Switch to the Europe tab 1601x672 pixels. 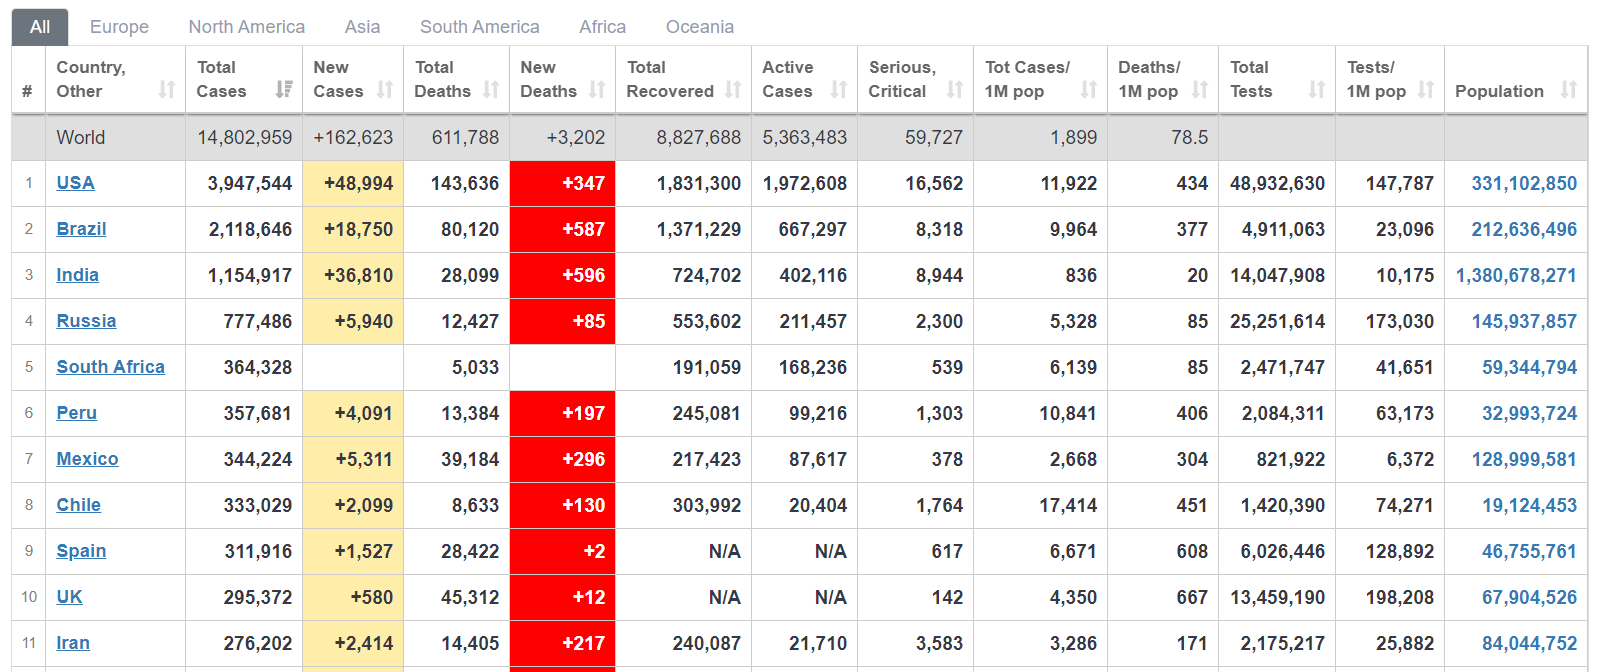[119, 27]
